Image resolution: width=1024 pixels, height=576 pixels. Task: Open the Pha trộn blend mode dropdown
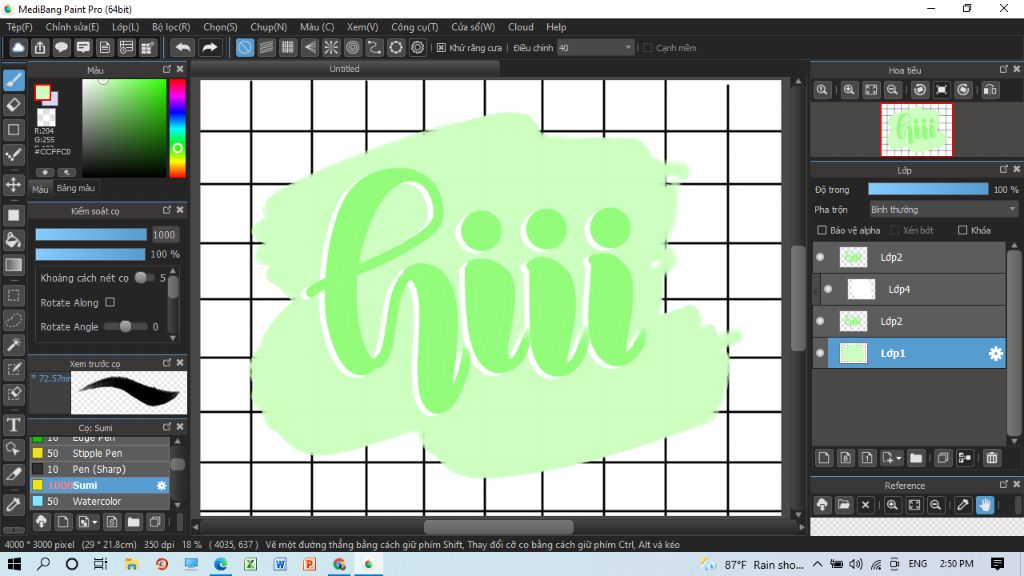[943, 210]
